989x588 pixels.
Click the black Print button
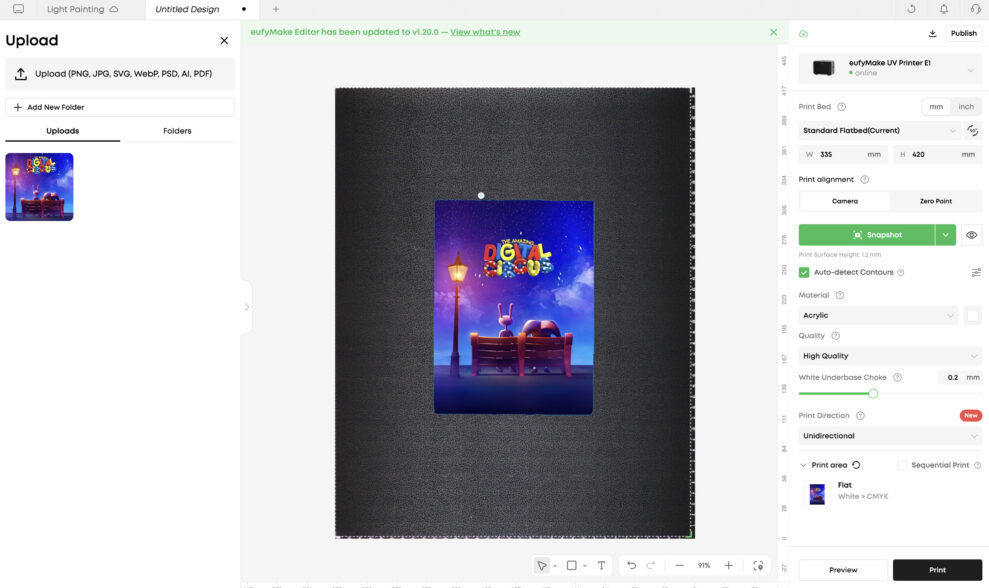click(x=937, y=570)
